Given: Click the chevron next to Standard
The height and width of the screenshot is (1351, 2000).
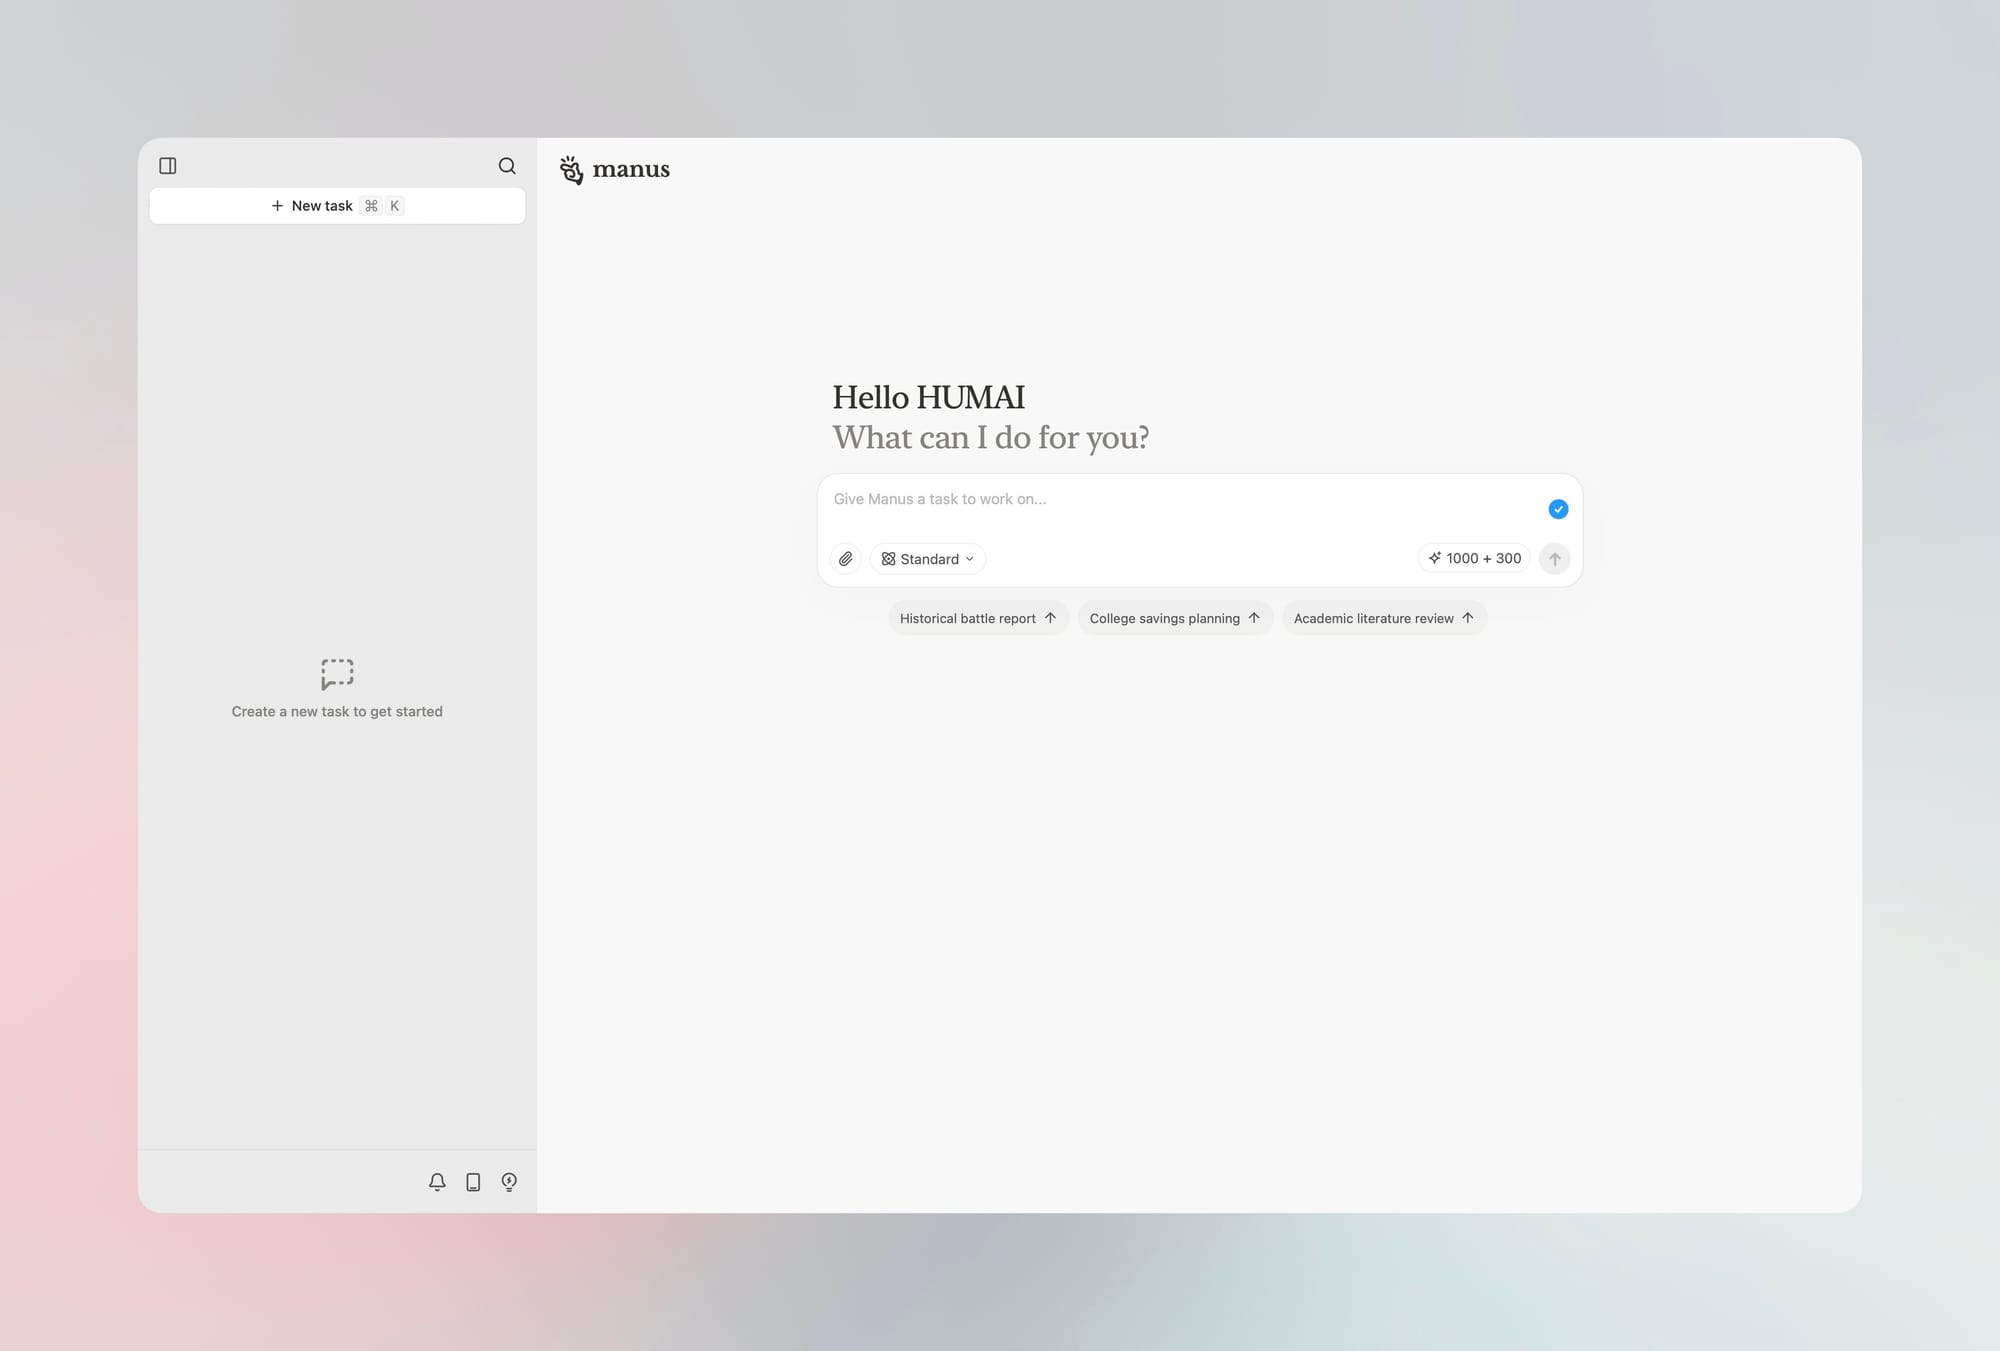Looking at the screenshot, I should 970,559.
